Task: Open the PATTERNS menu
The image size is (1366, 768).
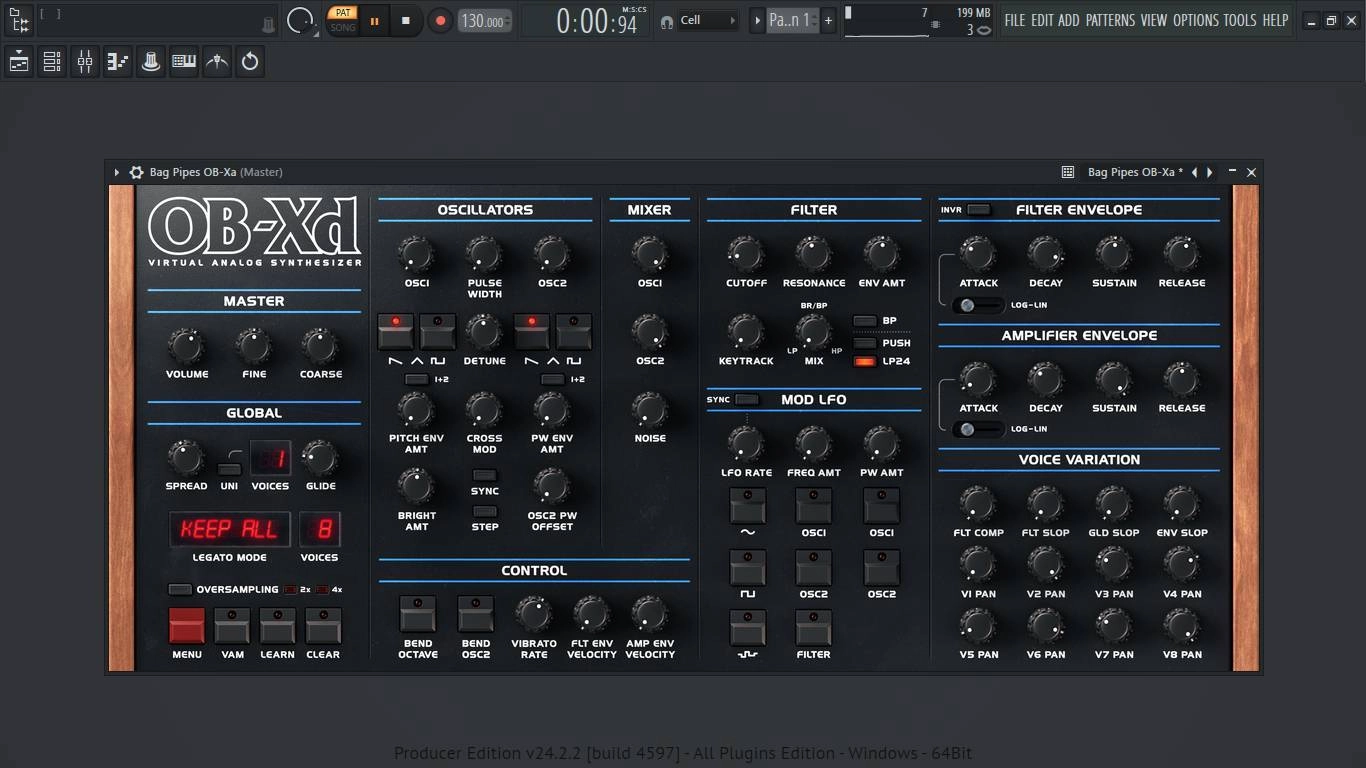Action: point(1110,20)
